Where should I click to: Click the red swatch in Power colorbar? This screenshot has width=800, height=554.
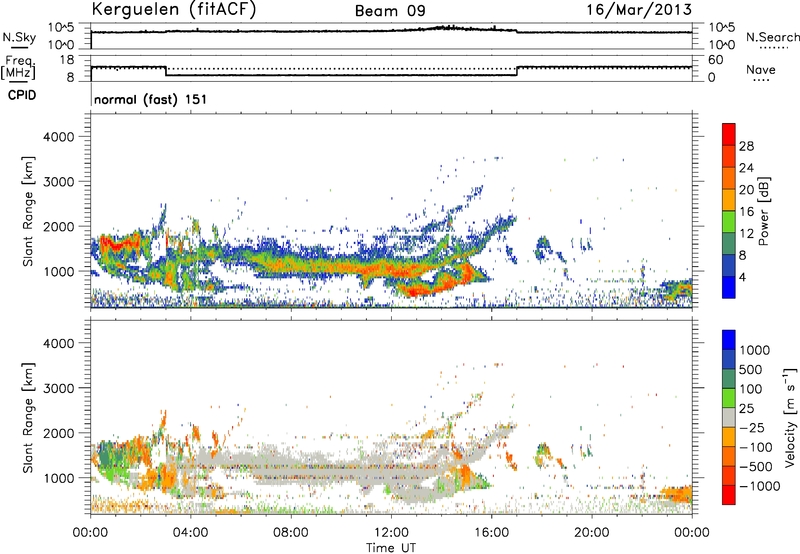click(729, 134)
